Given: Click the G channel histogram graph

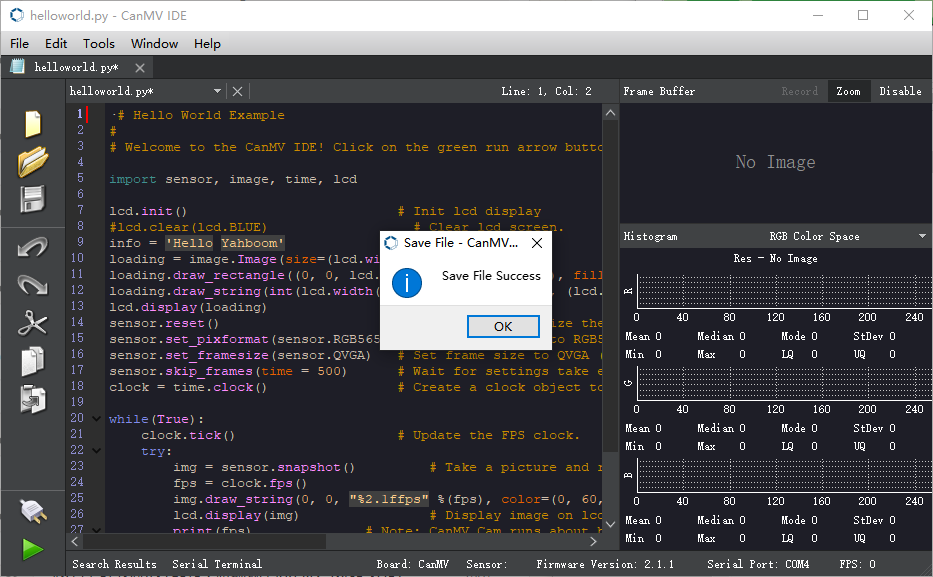Looking at the screenshot, I should [784, 382].
